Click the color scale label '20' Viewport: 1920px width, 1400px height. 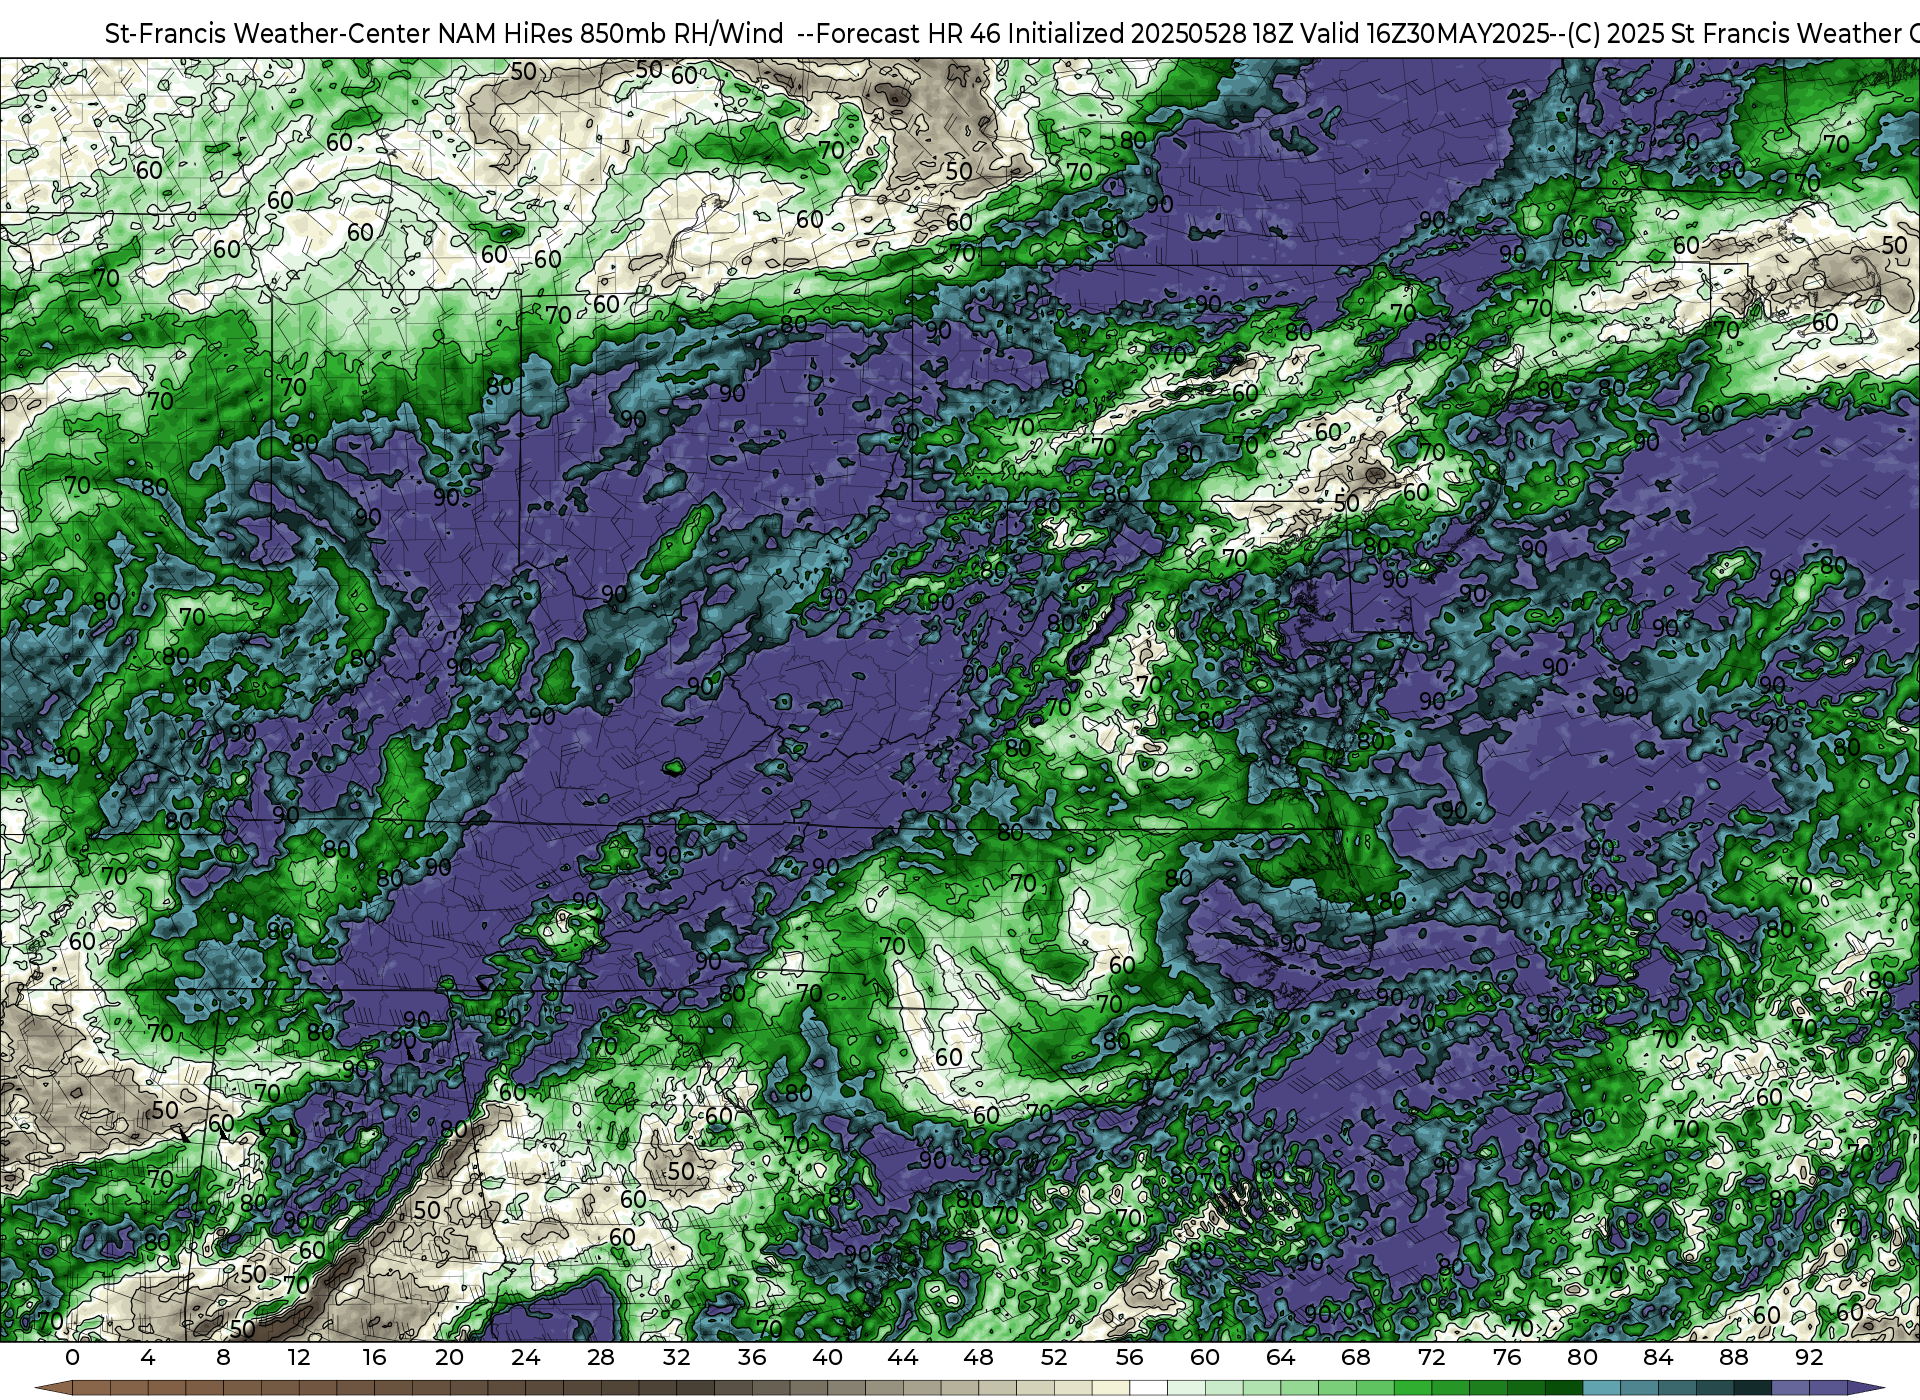pyautogui.click(x=450, y=1357)
